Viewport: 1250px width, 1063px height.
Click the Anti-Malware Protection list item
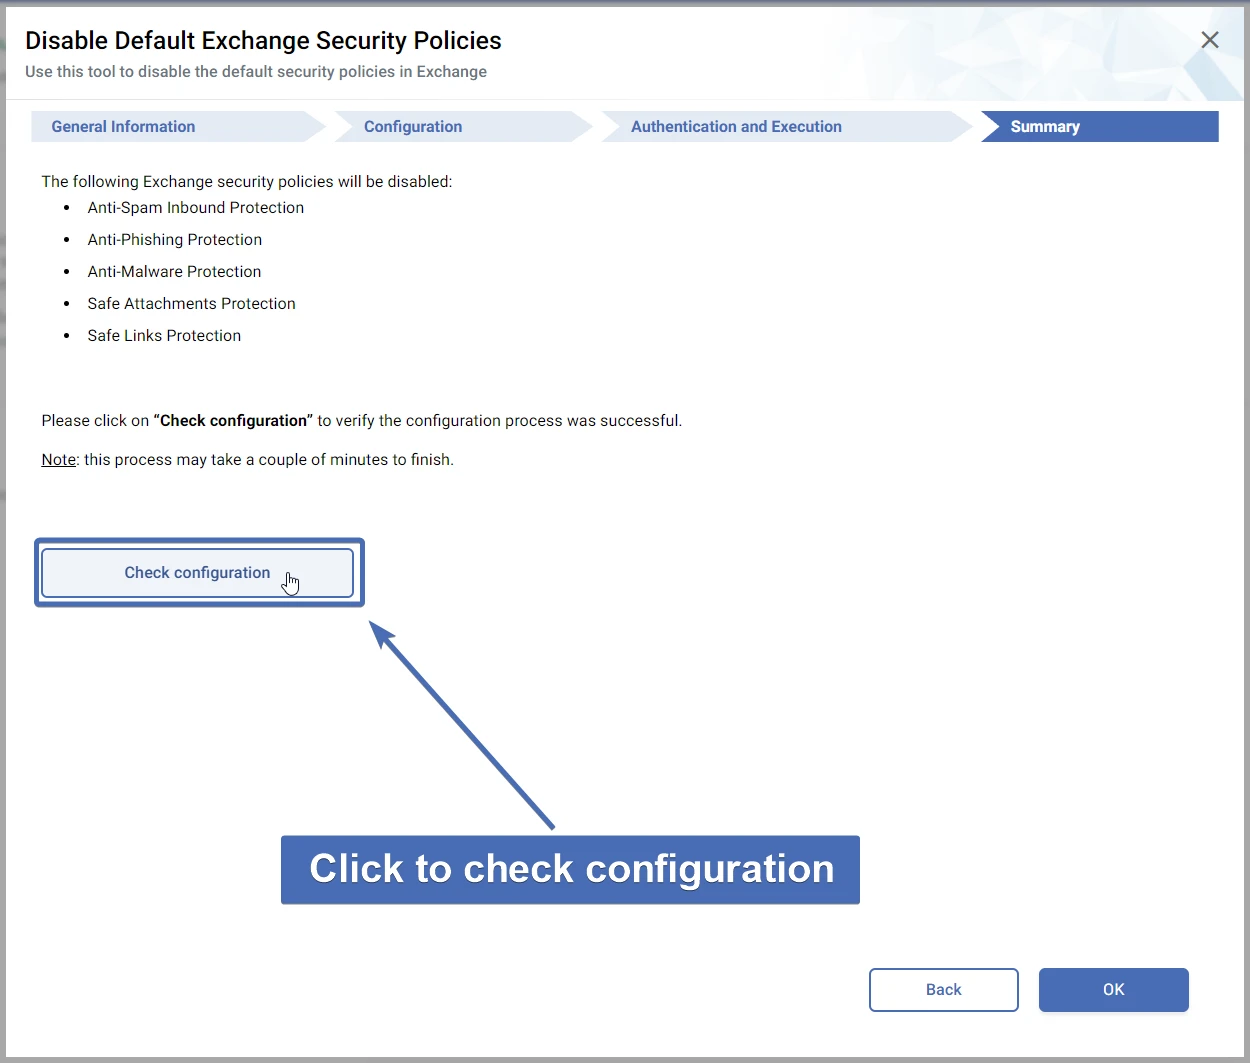point(174,272)
